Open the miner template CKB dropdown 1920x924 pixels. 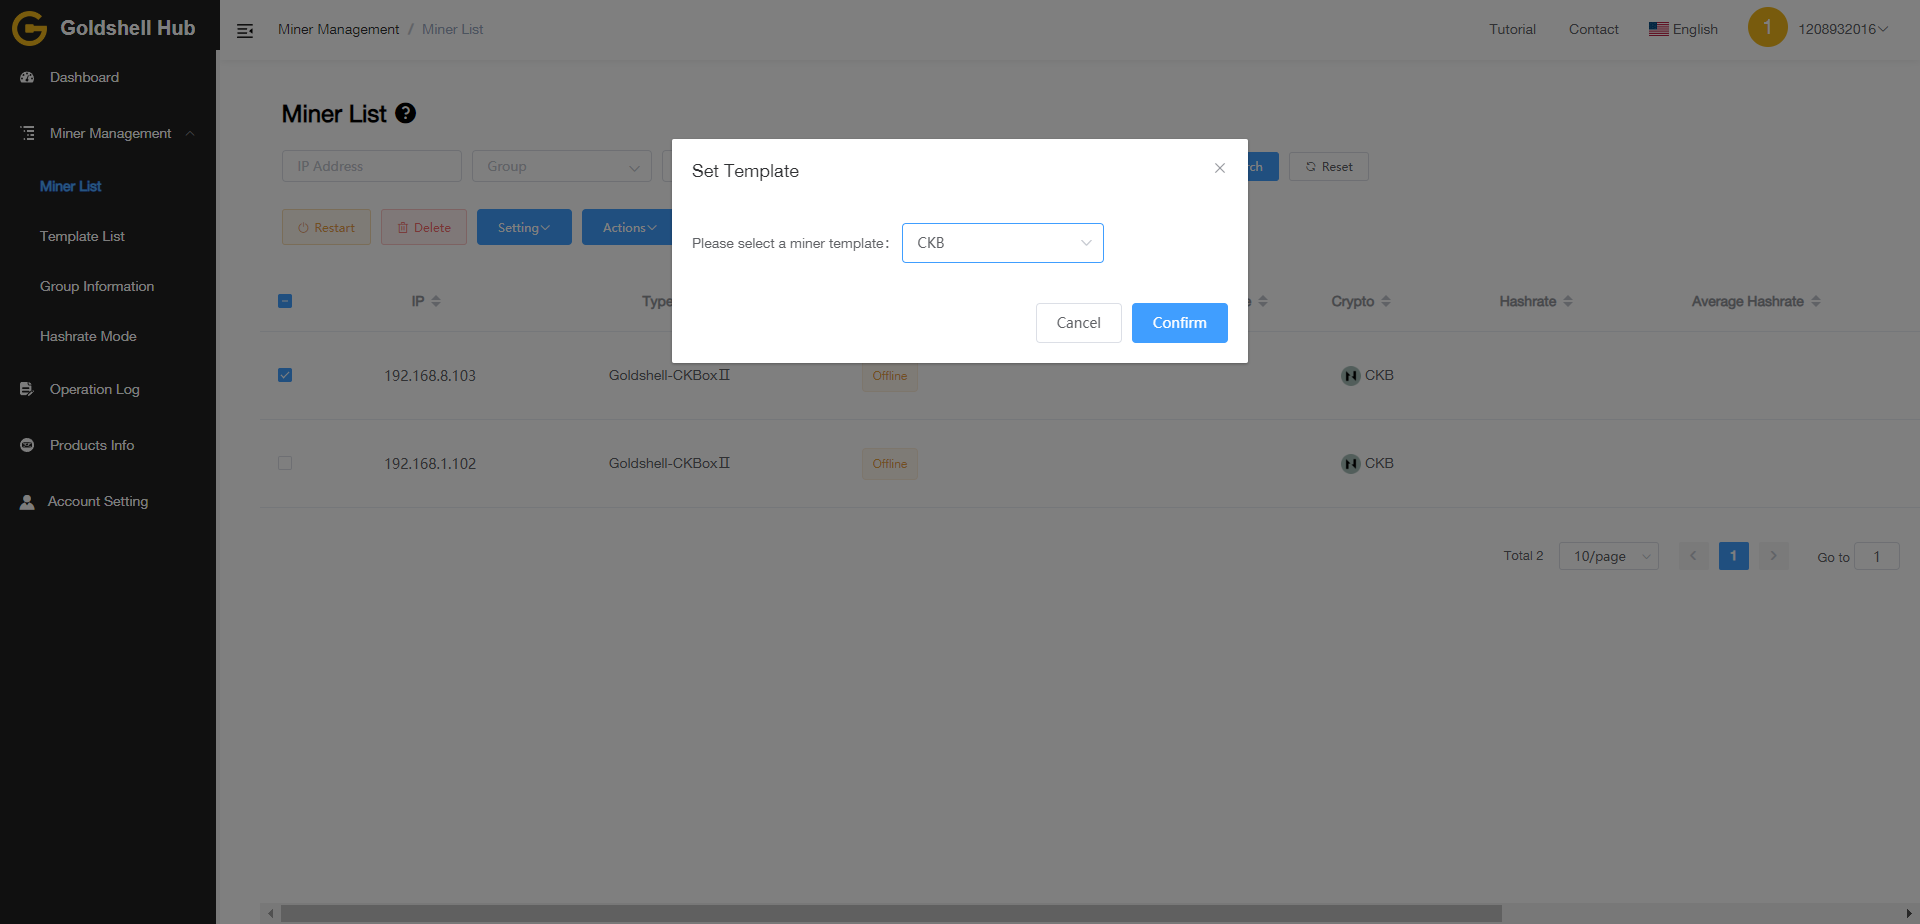[x=1002, y=243]
